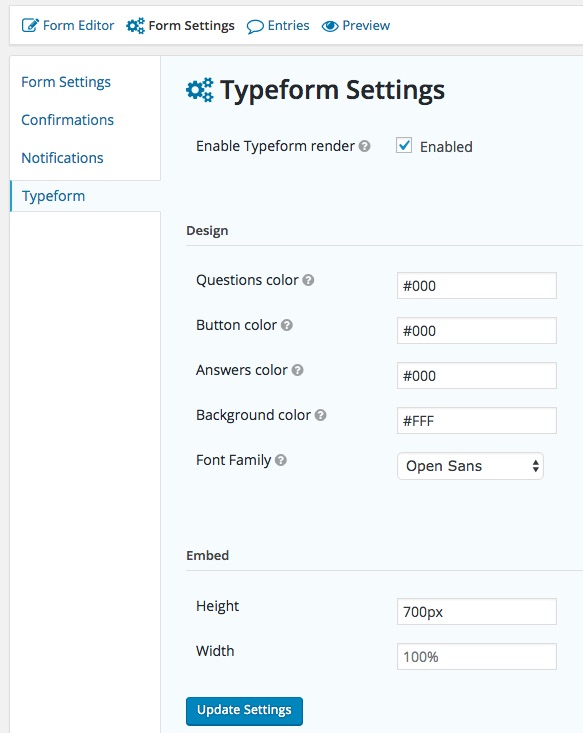The height and width of the screenshot is (733, 583).
Task: Open help tooltip for Questions color
Action: point(308,280)
